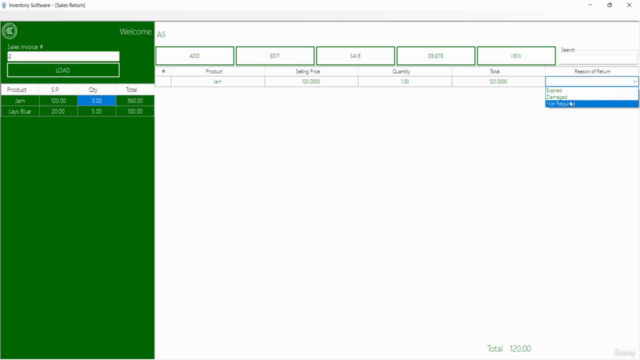Click the VIEW button

click(516, 56)
